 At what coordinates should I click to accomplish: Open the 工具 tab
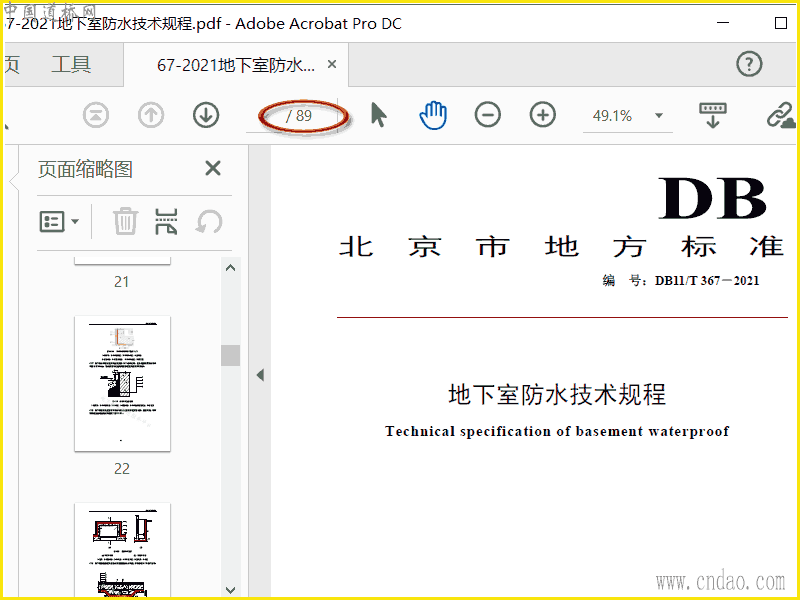click(x=71, y=65)
